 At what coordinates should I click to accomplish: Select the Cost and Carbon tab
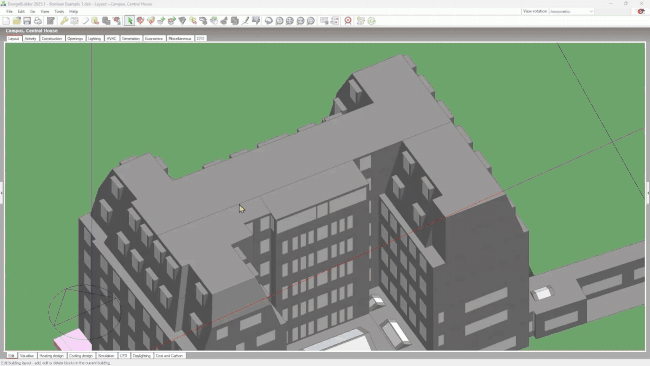point(169,356)
